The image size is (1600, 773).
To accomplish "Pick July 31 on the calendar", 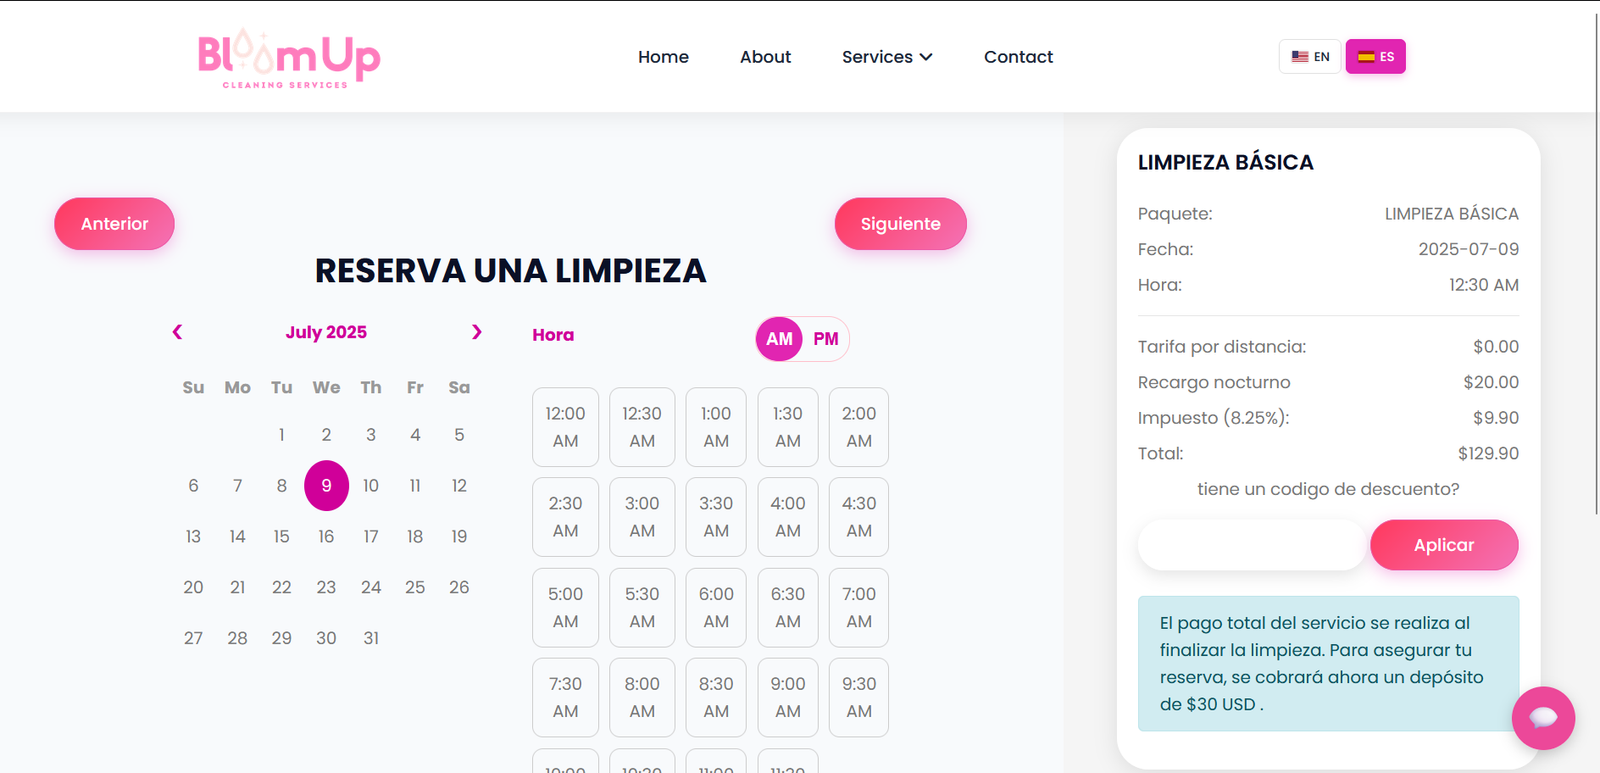I will (x=371, y=638).
